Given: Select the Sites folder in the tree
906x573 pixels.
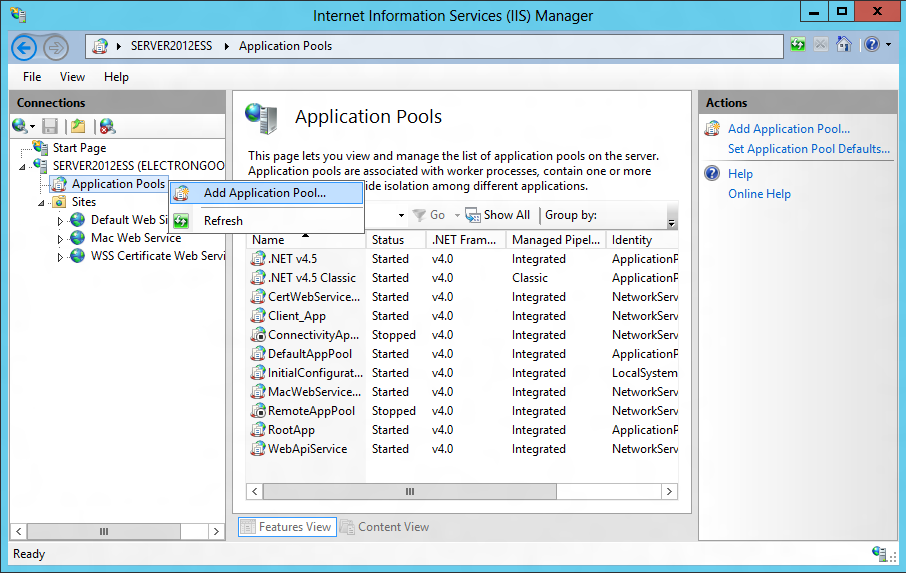Looking at the screenshot, I should (x=84, y=202).
